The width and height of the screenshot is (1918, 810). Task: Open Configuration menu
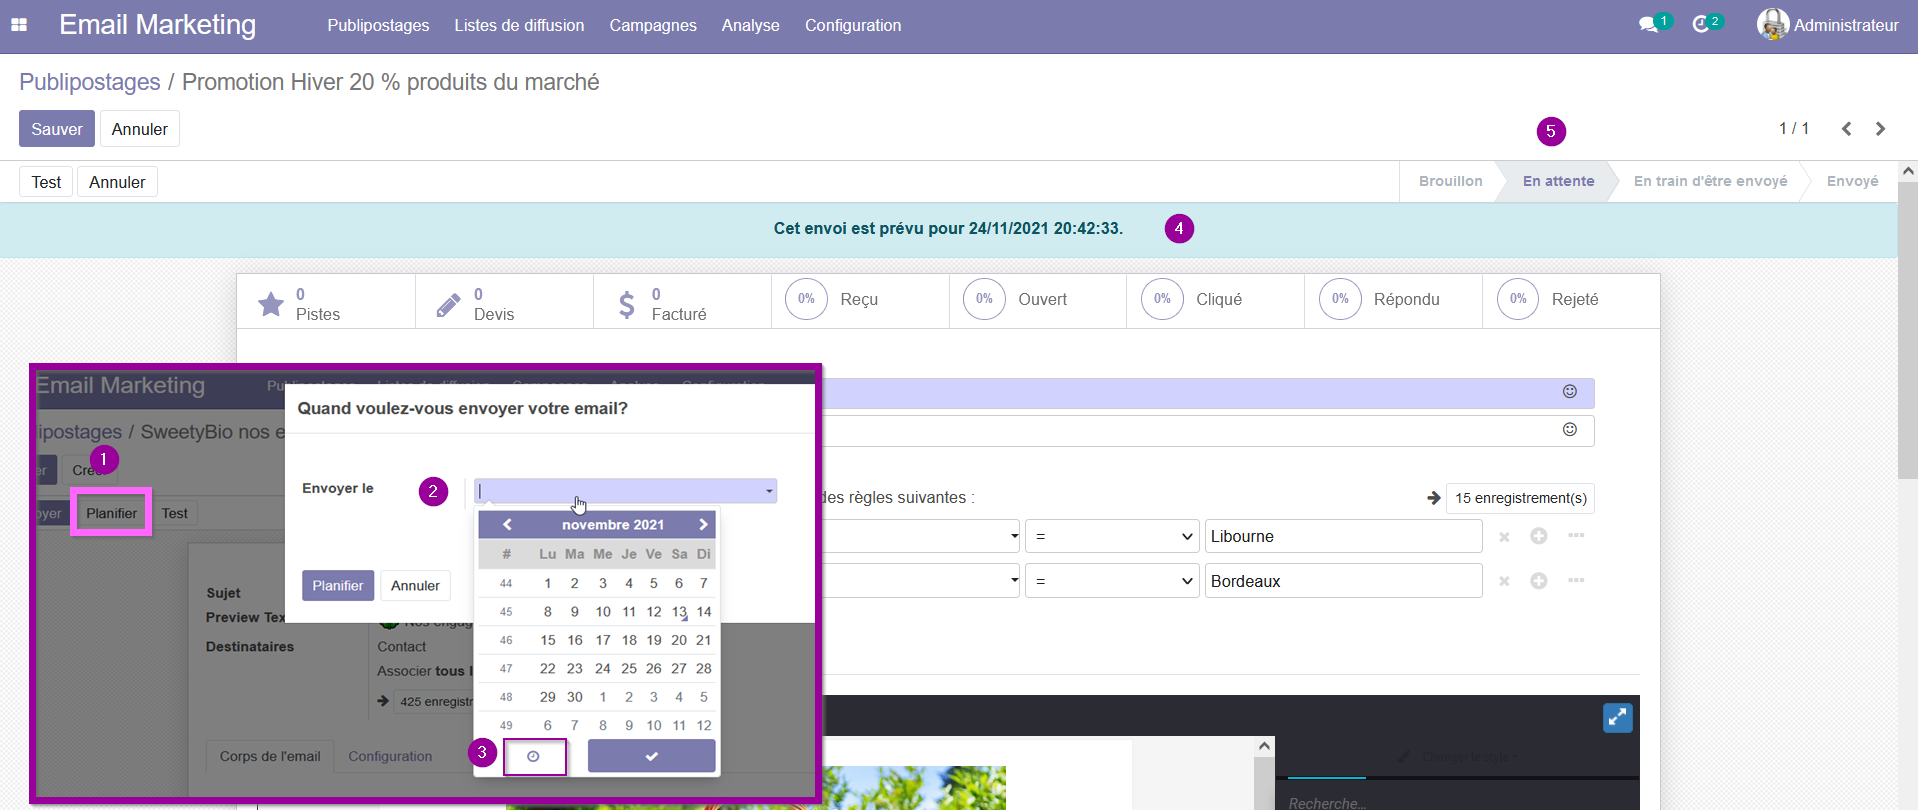tap(853, 25)
